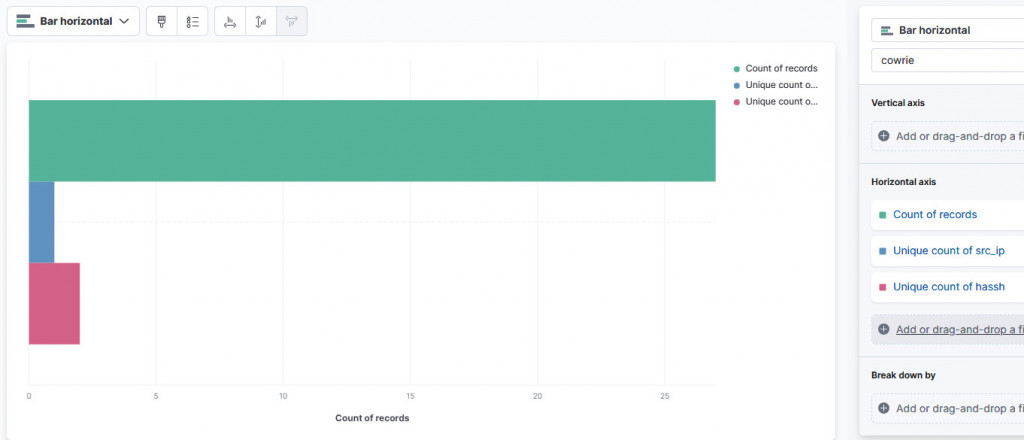Screen dimensions: 1024x440
Task: Click plus icon in Break down by section
Action: (x=883, y=408)
